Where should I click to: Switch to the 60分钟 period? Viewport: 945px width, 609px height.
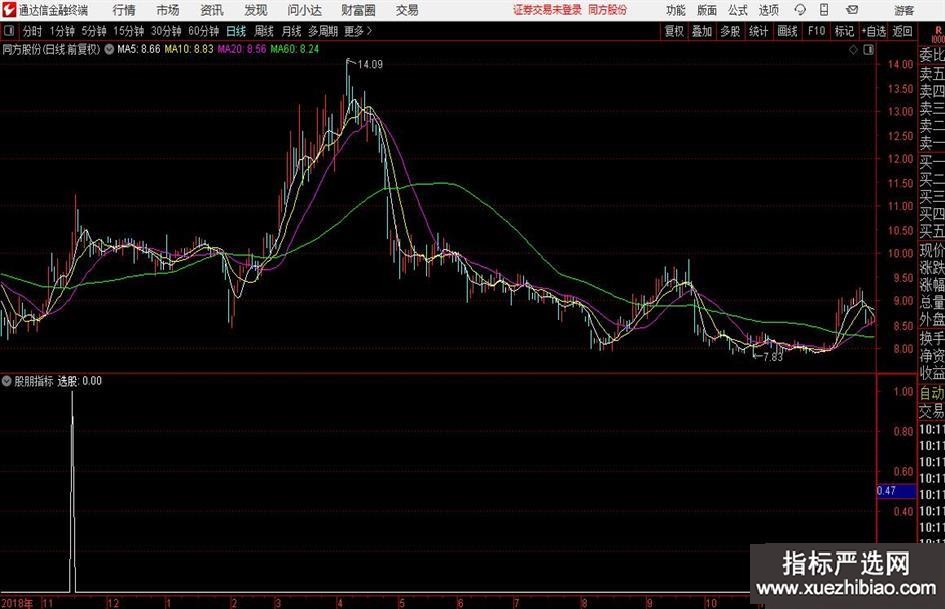tap(203, 31)
